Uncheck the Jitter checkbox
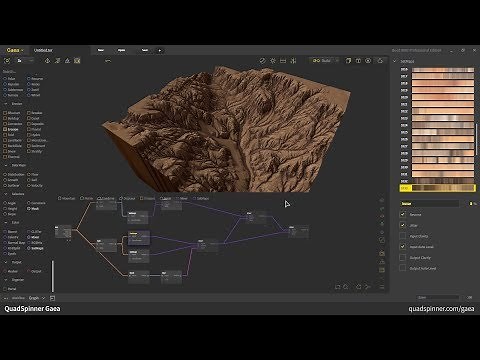Image resolution: width=480 pixels, height=360 pixels. (403, 225)
